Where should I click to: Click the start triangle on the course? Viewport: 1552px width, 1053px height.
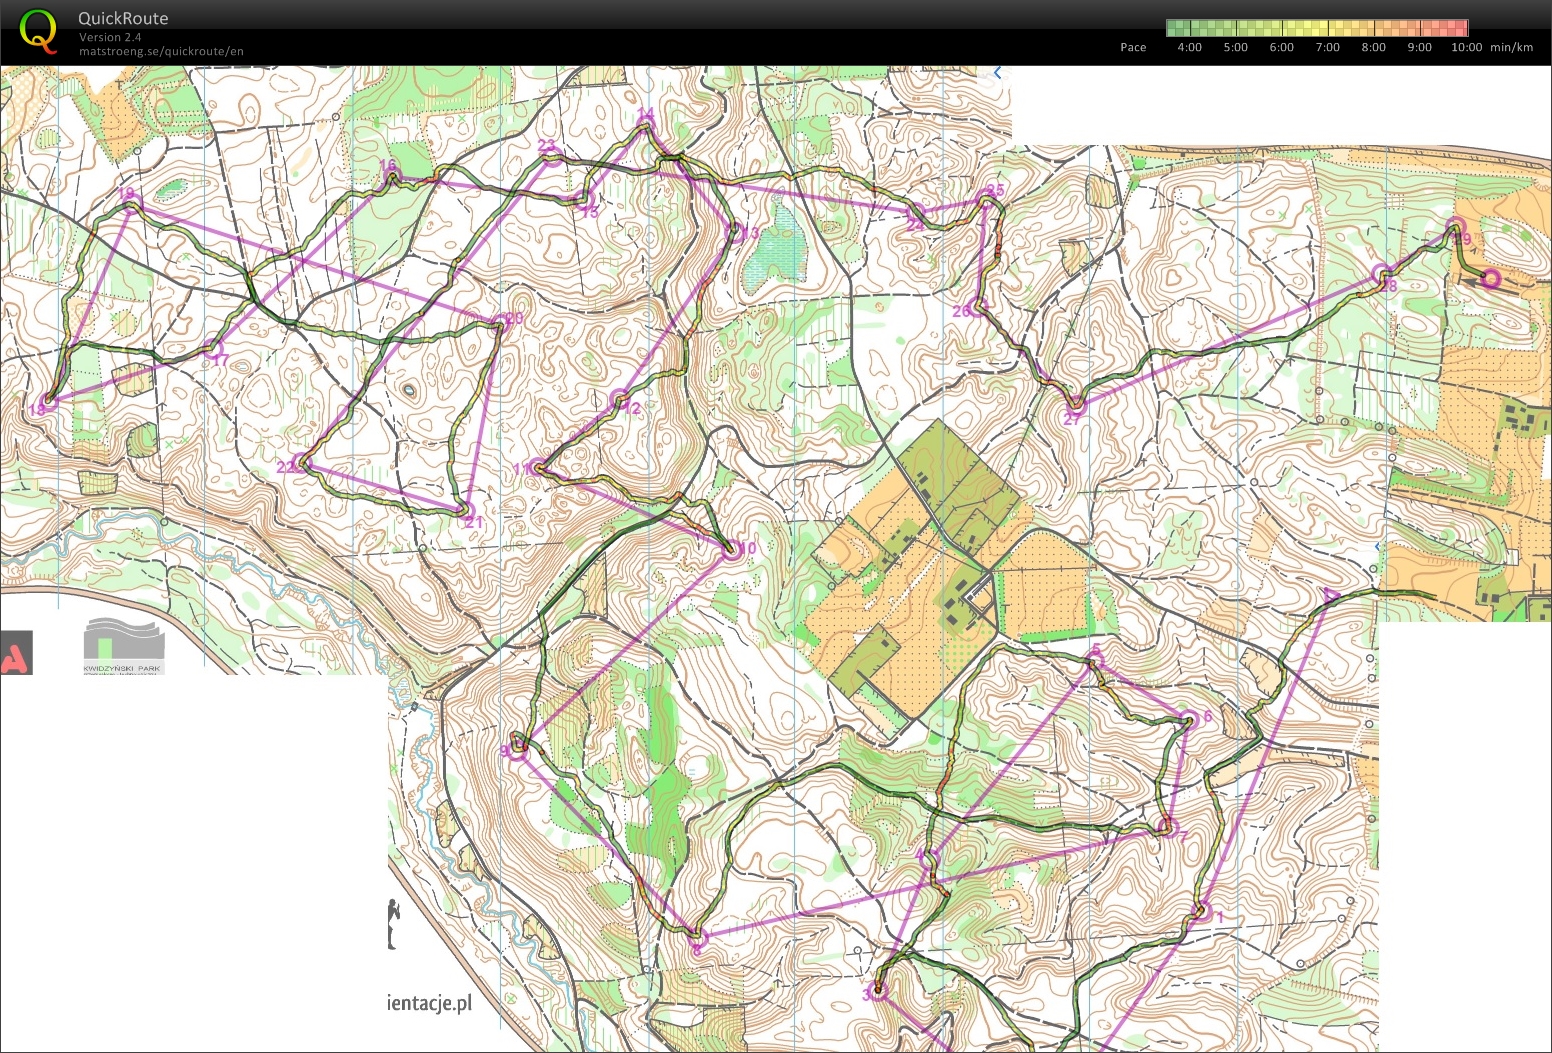[1330, 595]
